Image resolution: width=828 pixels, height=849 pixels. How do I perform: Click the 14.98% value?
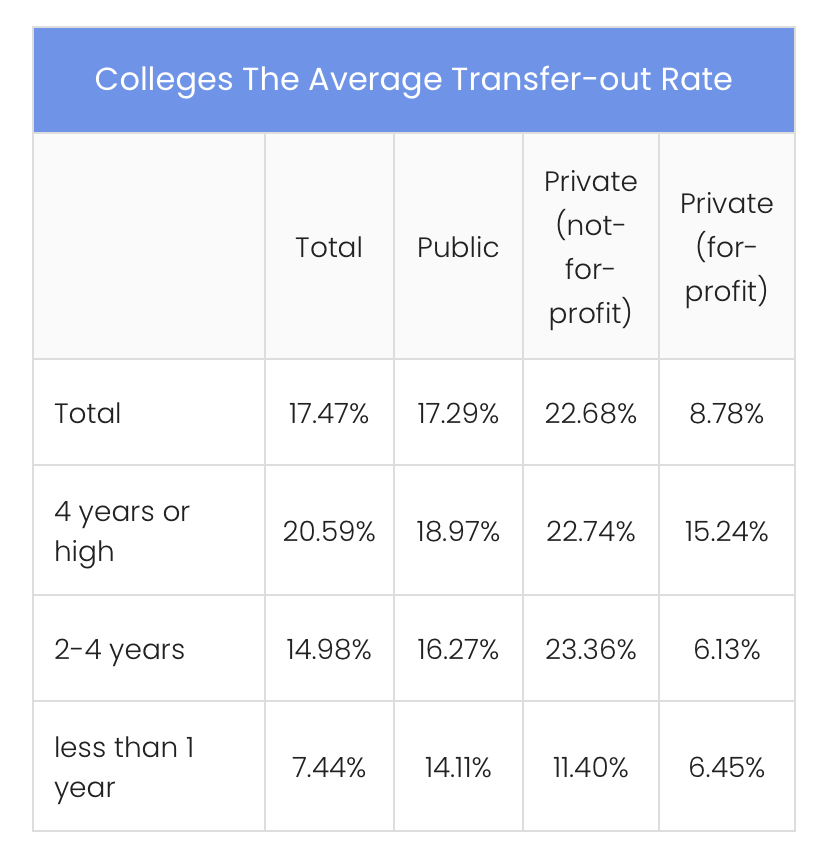coord(329,649)
